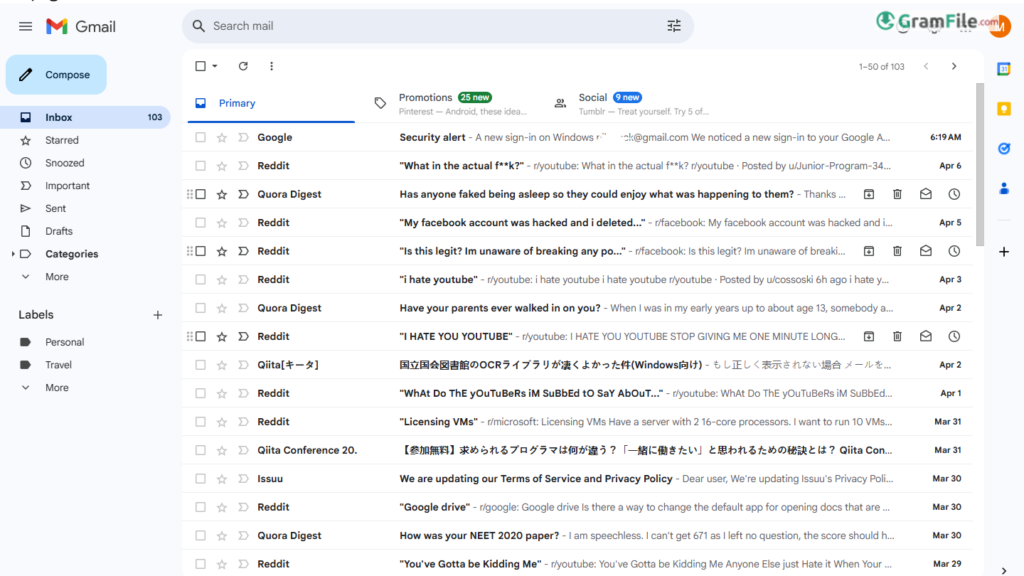This screenshot has width=1024, height=576.
Task: Mark Quora Digest faked asleep email as read
Action: click(x=925, y=194)
